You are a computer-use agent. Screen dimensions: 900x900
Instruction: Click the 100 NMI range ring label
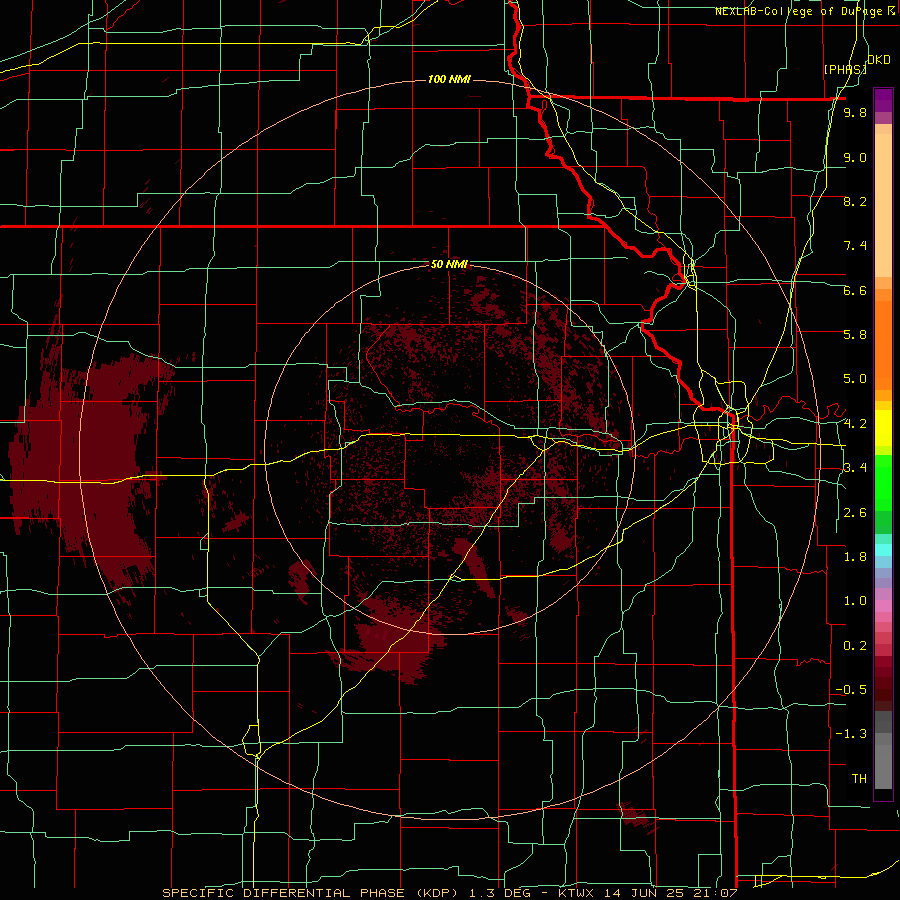449,79
